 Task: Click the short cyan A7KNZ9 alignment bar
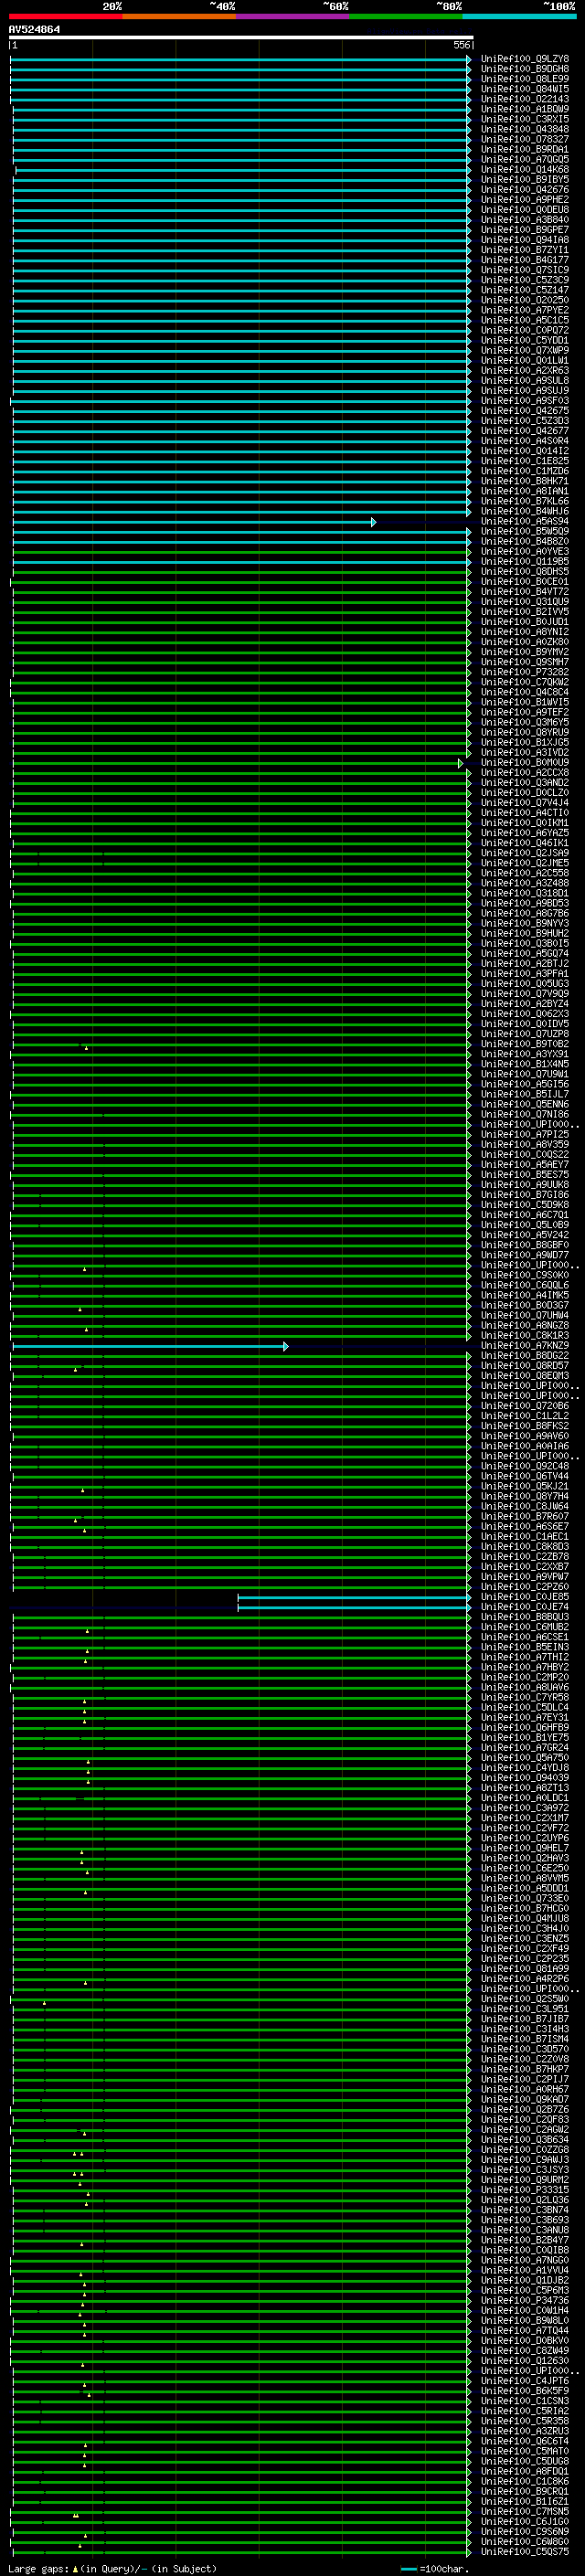point(150,1347)
